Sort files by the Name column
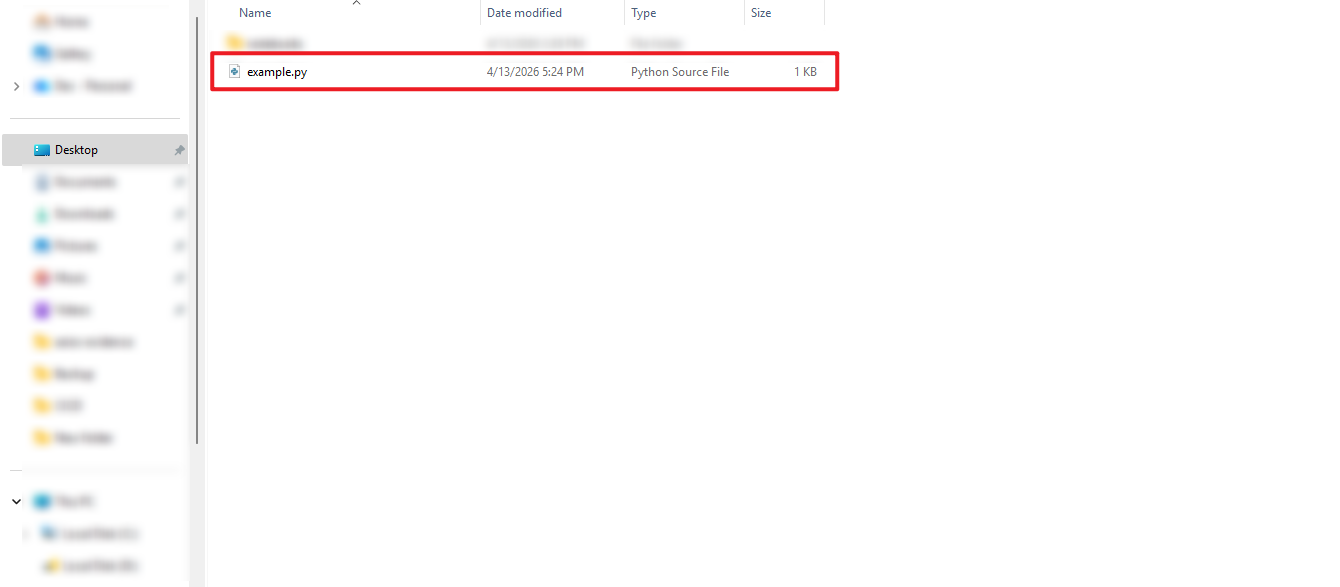This screenshot has width=1340, height=587. 255,13
